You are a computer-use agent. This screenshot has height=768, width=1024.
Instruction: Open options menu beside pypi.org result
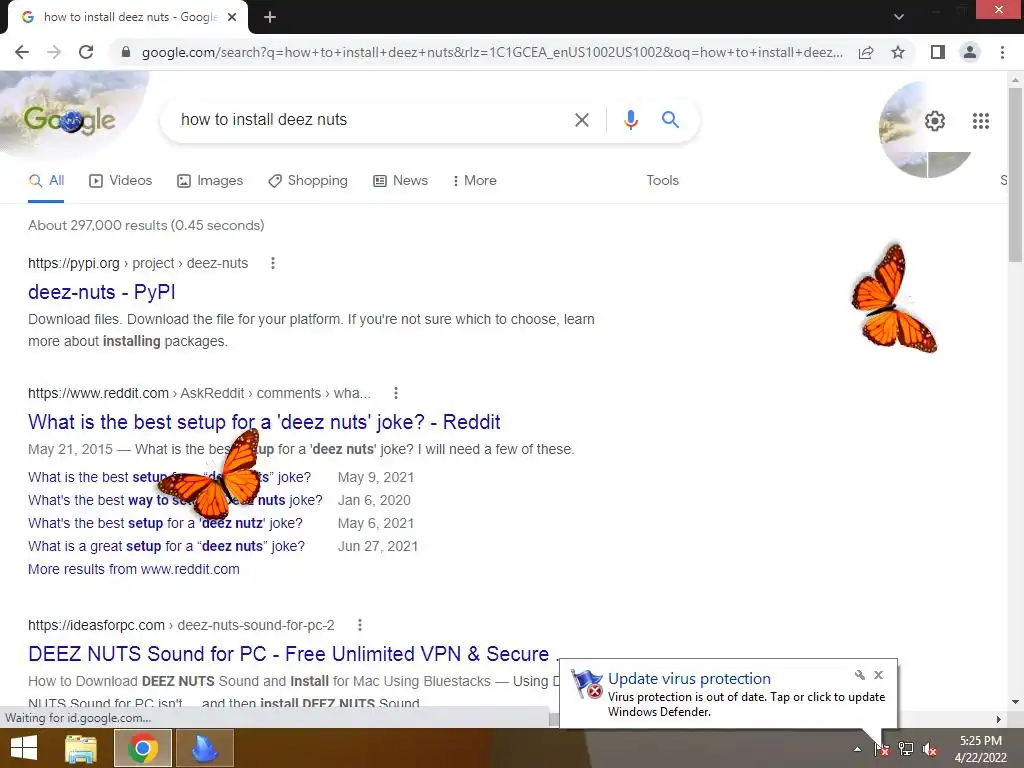(x=273, y=263)
